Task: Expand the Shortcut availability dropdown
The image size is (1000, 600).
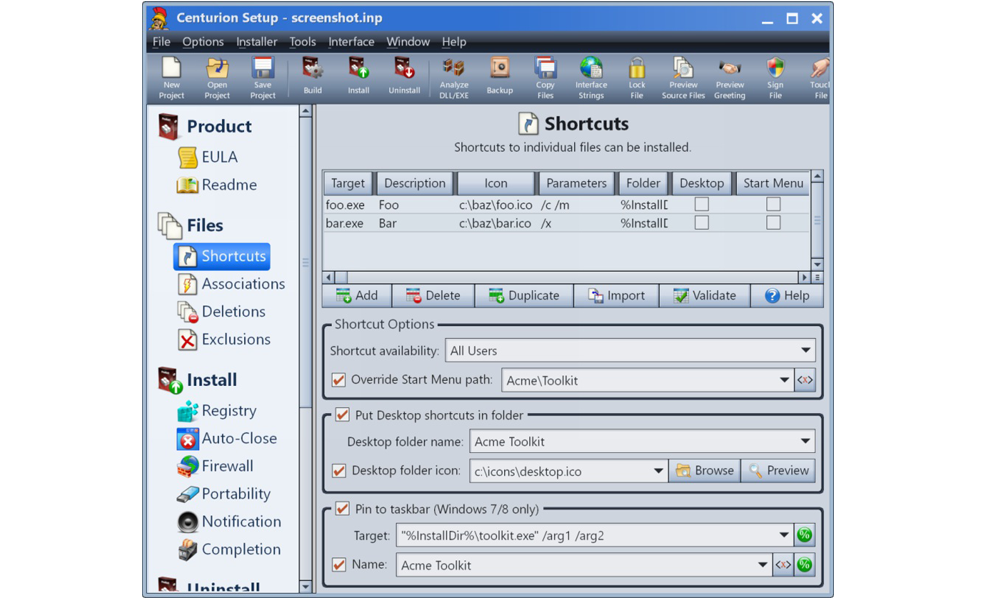Action: point(805,351)
